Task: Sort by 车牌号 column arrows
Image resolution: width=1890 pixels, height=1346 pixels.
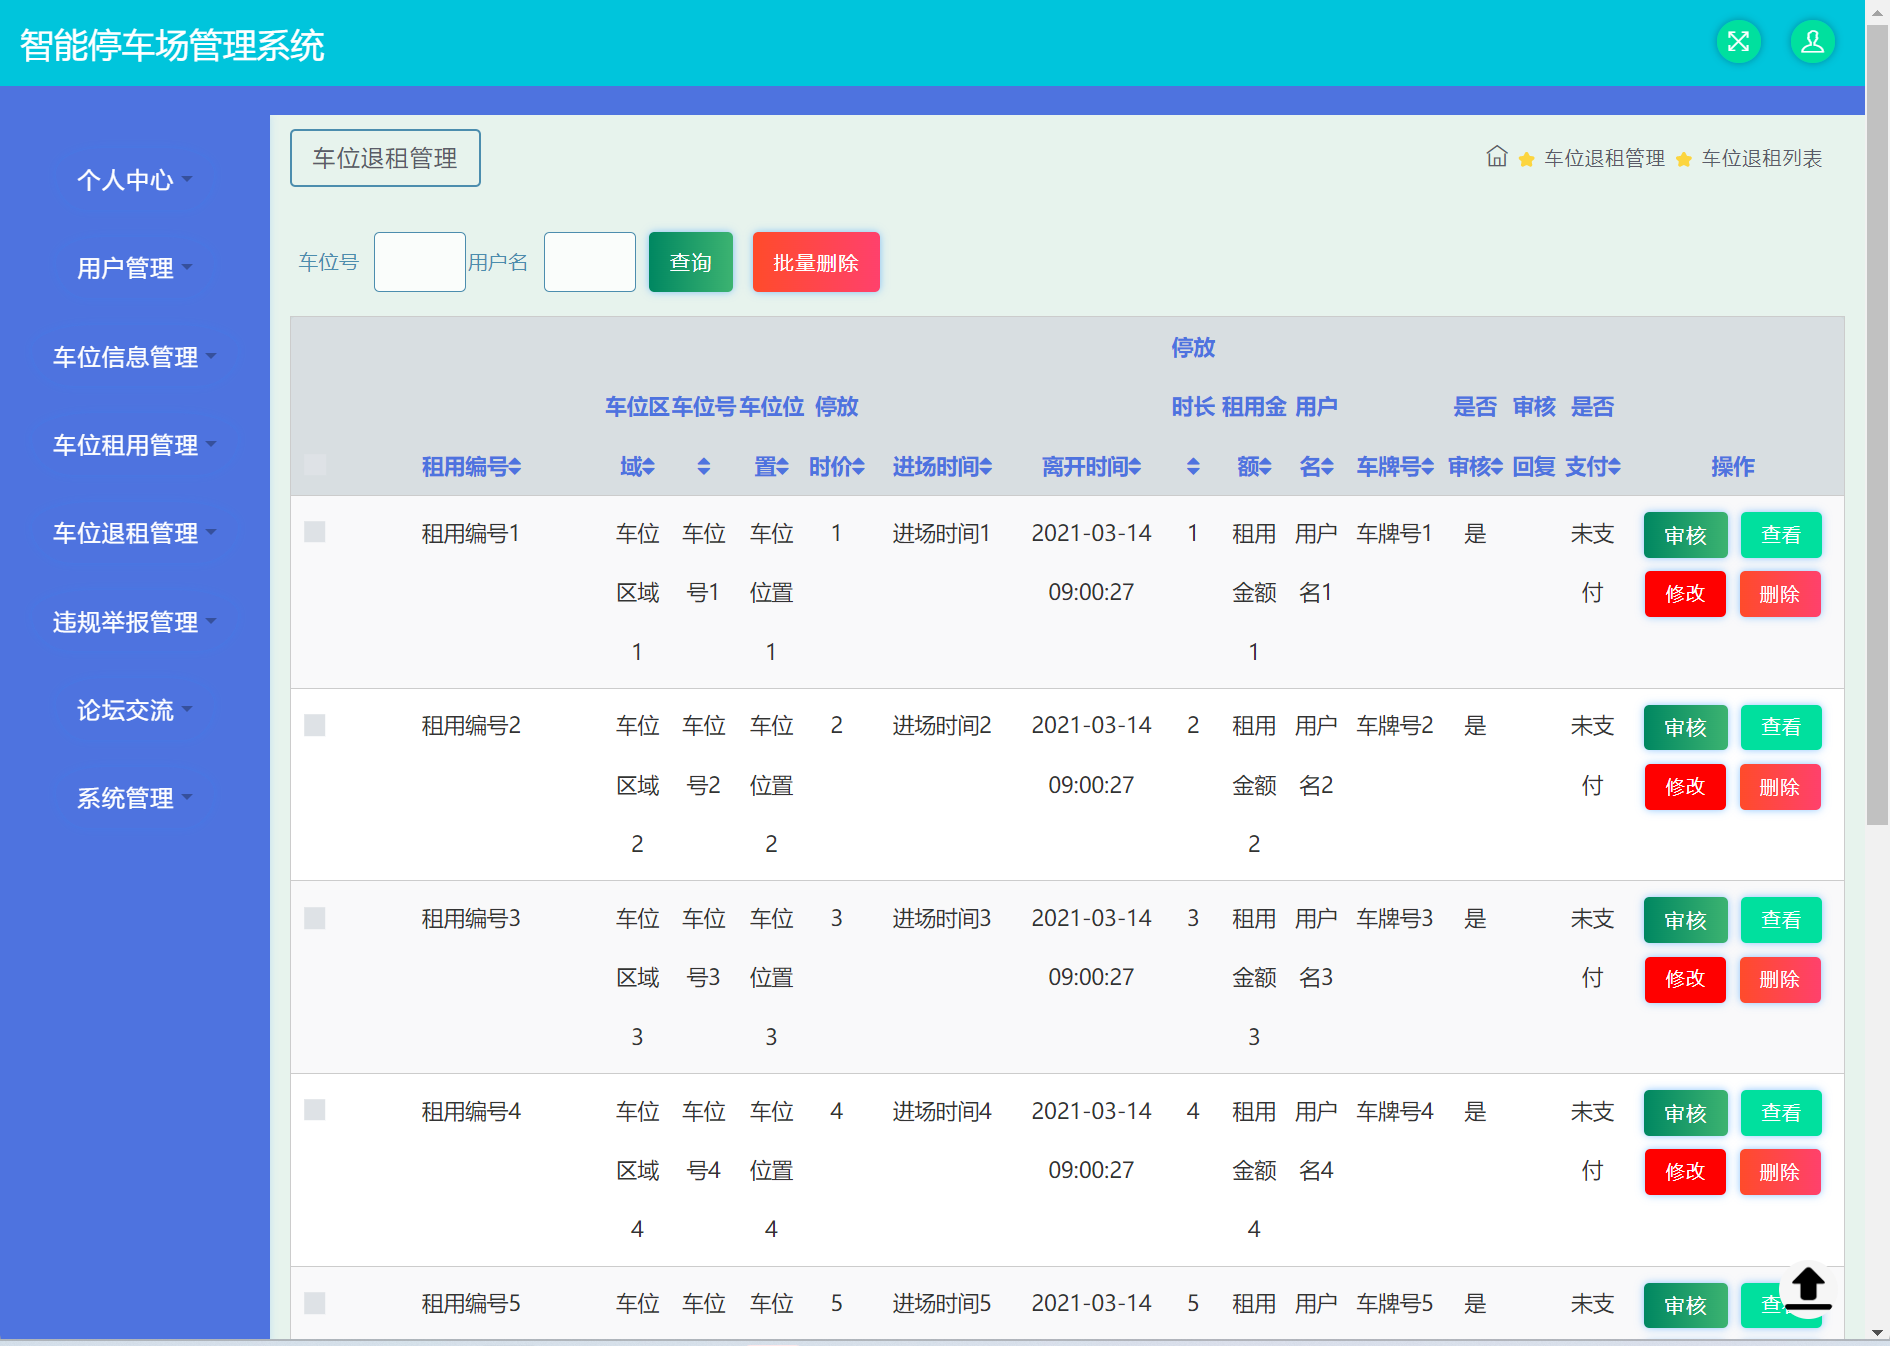Action: click(x=1427, y=466)
